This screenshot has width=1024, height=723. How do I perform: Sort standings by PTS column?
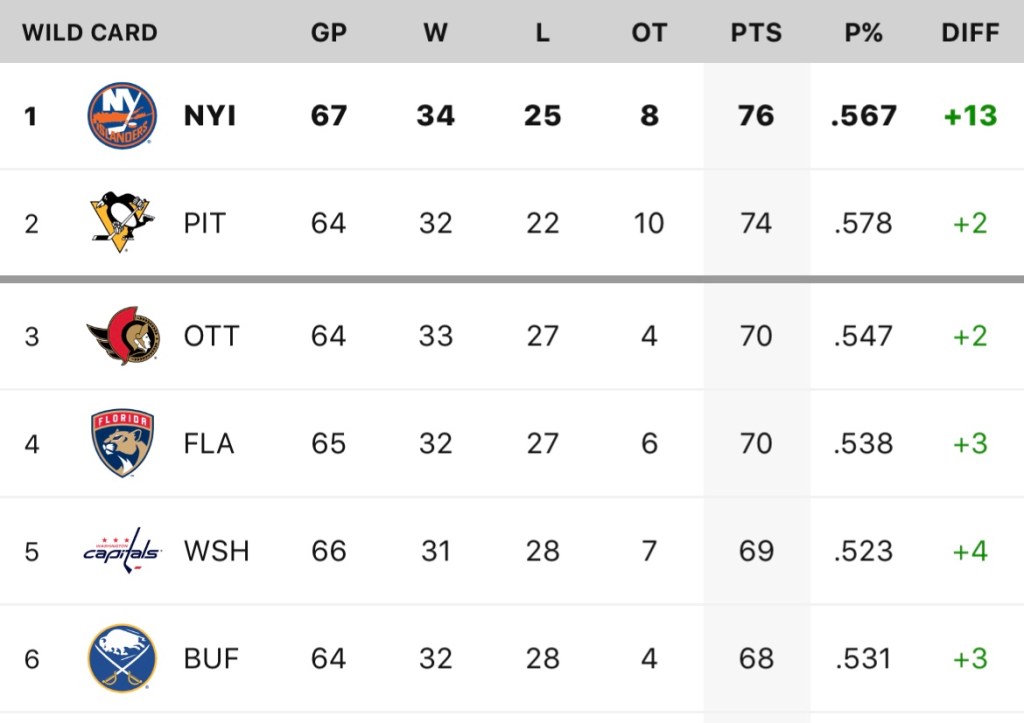pyautogui.click(x=756, y=33)
